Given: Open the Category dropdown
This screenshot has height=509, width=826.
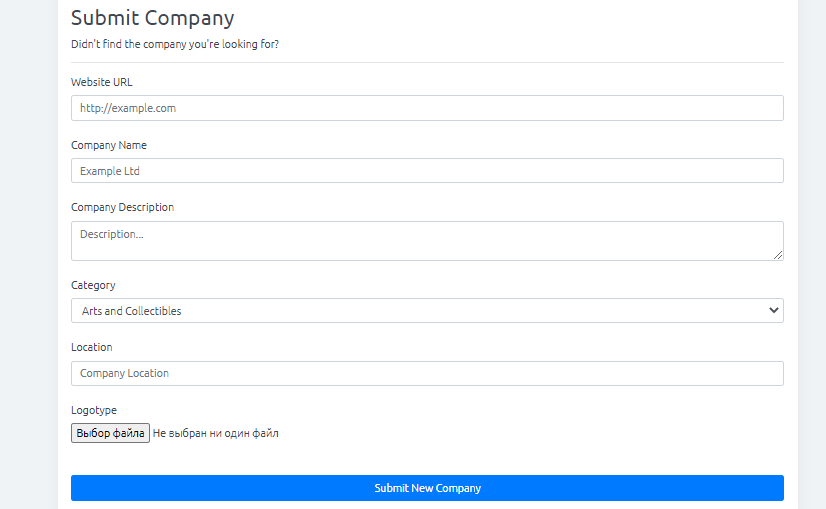Looking at the screenshot, I should (427, 311).
